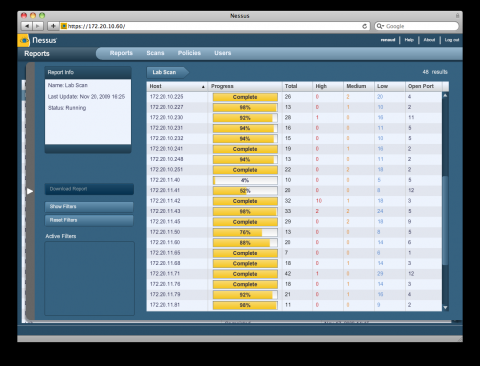Click the sort arrow in the Host column
The image size is (480, 366).
click(x=203, y=87)
